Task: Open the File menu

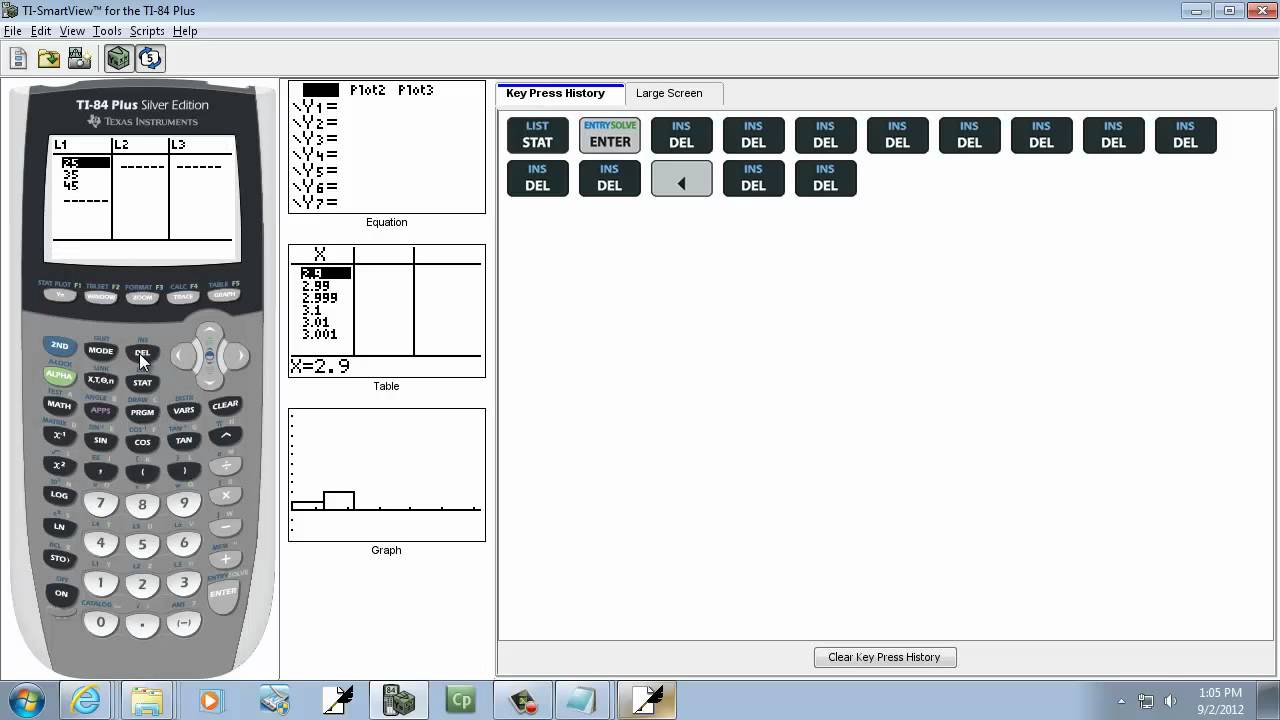Action: tap(12, 31)
